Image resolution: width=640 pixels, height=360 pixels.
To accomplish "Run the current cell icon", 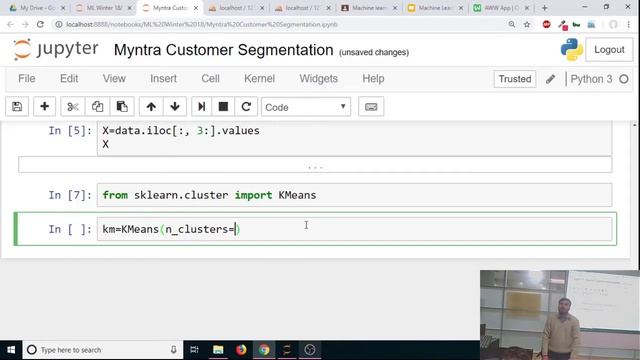I will pos(201,107).
